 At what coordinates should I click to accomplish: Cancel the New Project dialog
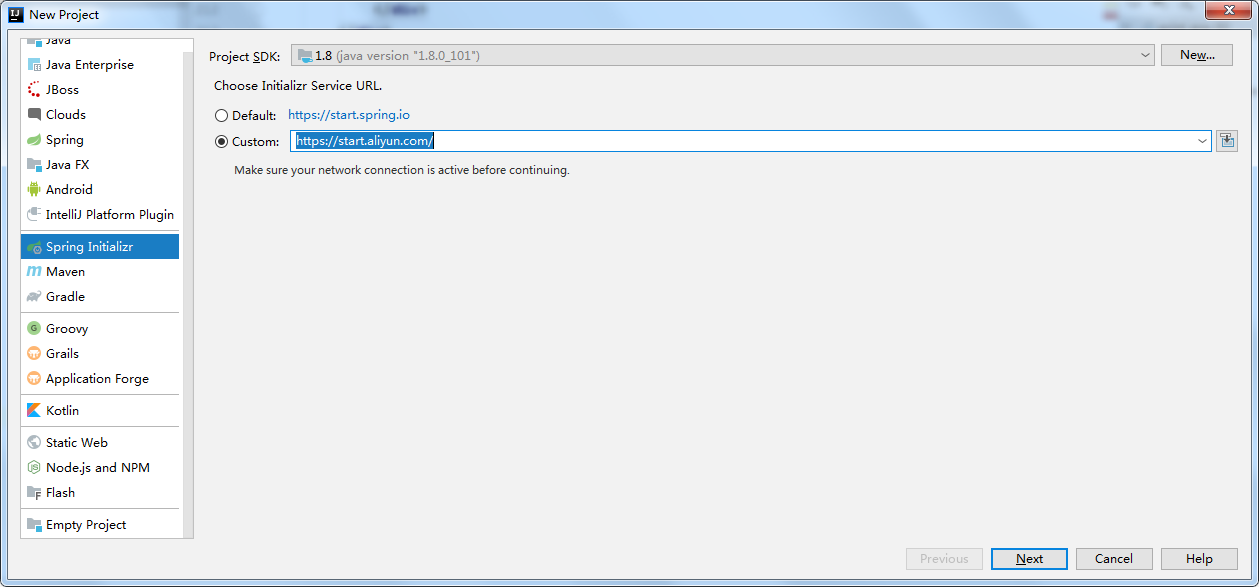(1114, 559)
